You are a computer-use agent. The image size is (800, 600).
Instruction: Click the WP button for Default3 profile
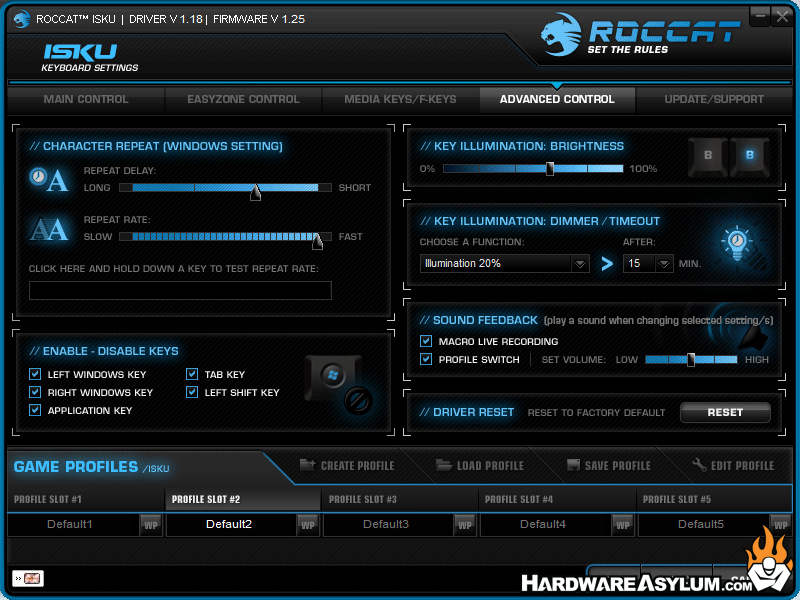[465, 524]
